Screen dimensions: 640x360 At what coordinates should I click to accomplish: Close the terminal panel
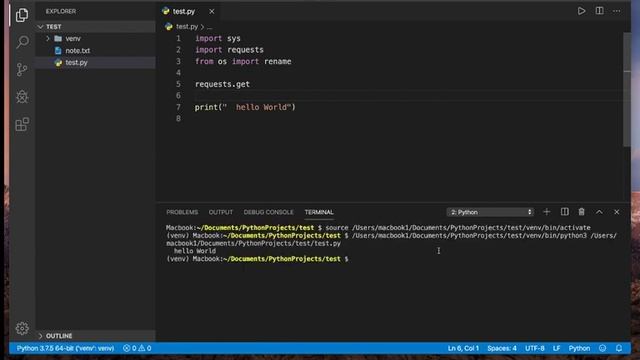coord(616,212)
